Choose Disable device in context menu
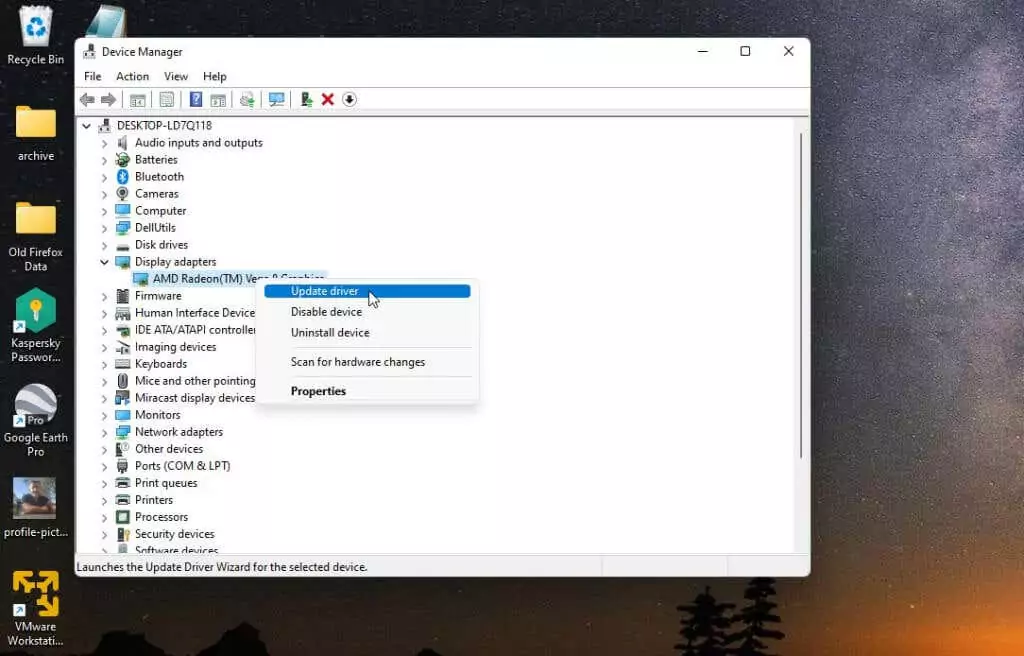 coord(326,312)
